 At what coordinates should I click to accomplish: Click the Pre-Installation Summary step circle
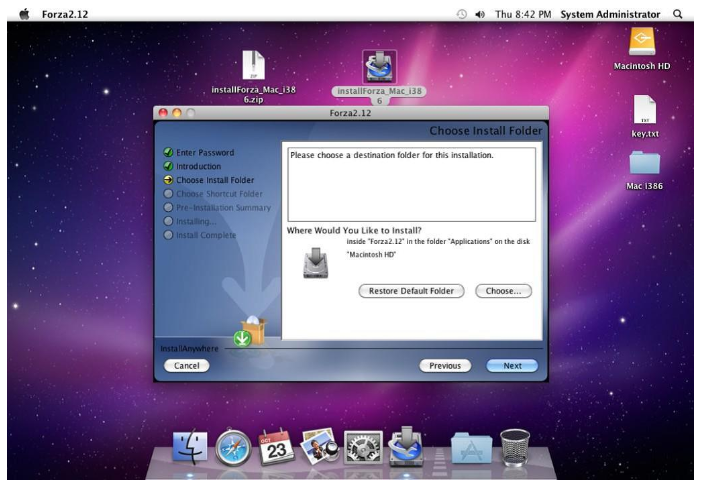click(x=168, y=207)
